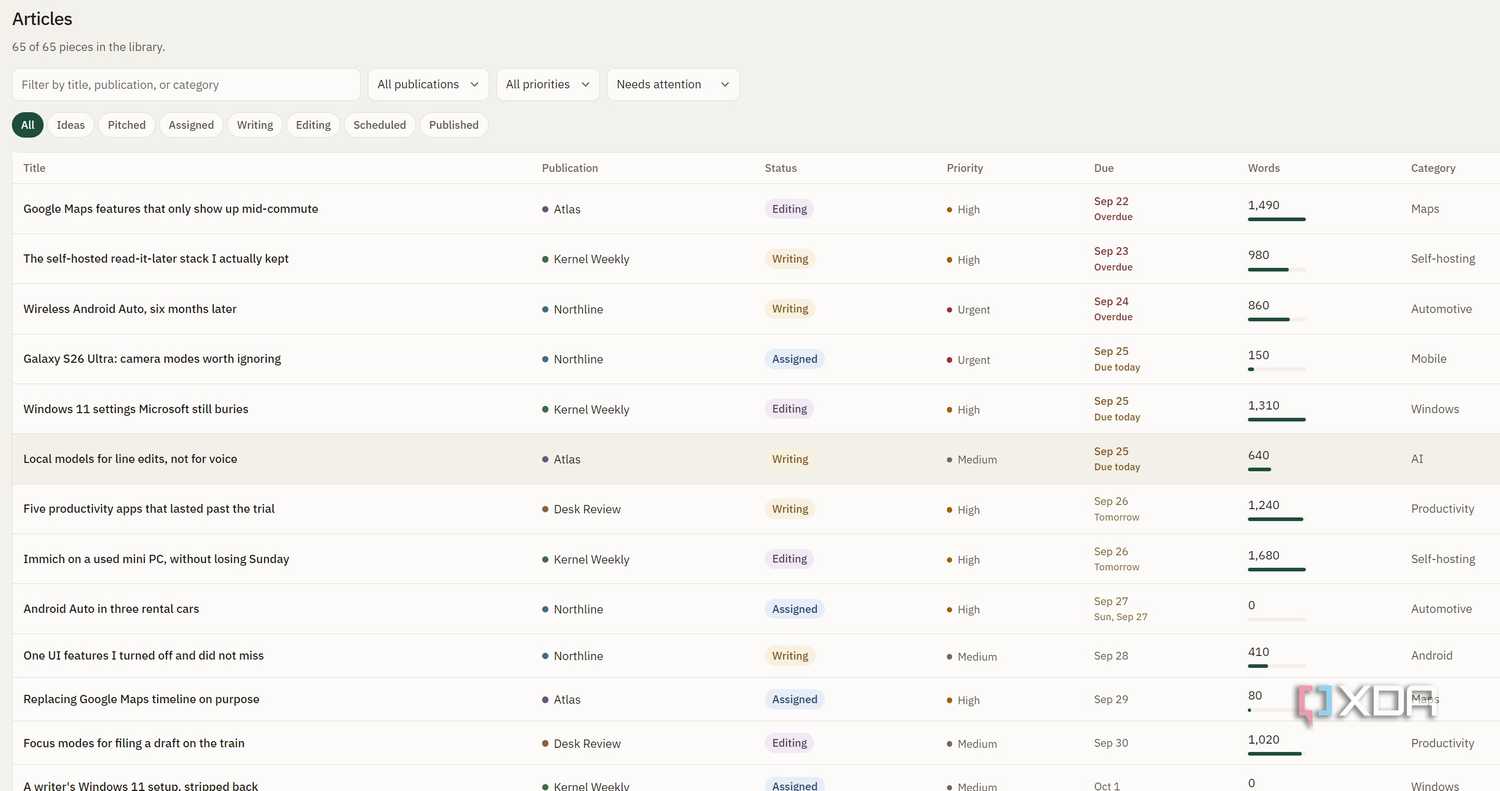Click the Title column header
1500x791 pixels.
tap(34, 168)
